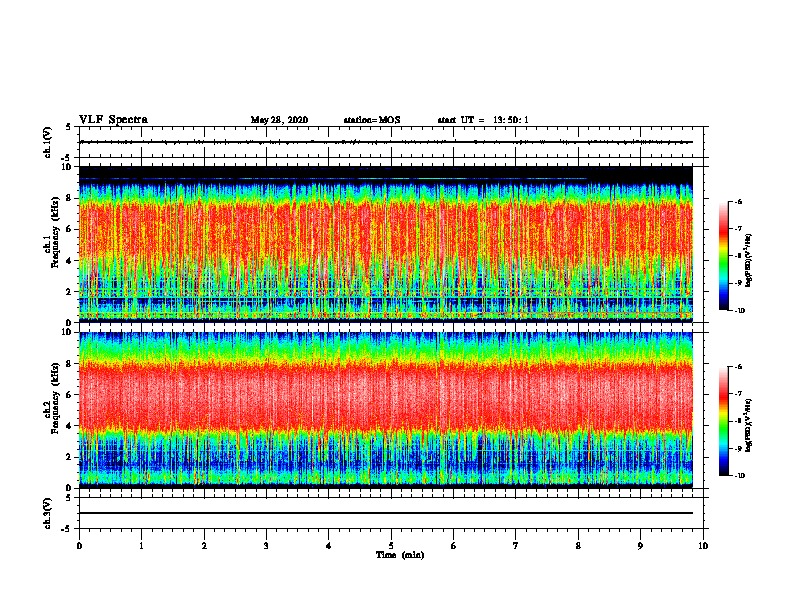The image size is (792, 612).
Task: Click the "-6" label on ch.1 colorbar
Action: 738,202
